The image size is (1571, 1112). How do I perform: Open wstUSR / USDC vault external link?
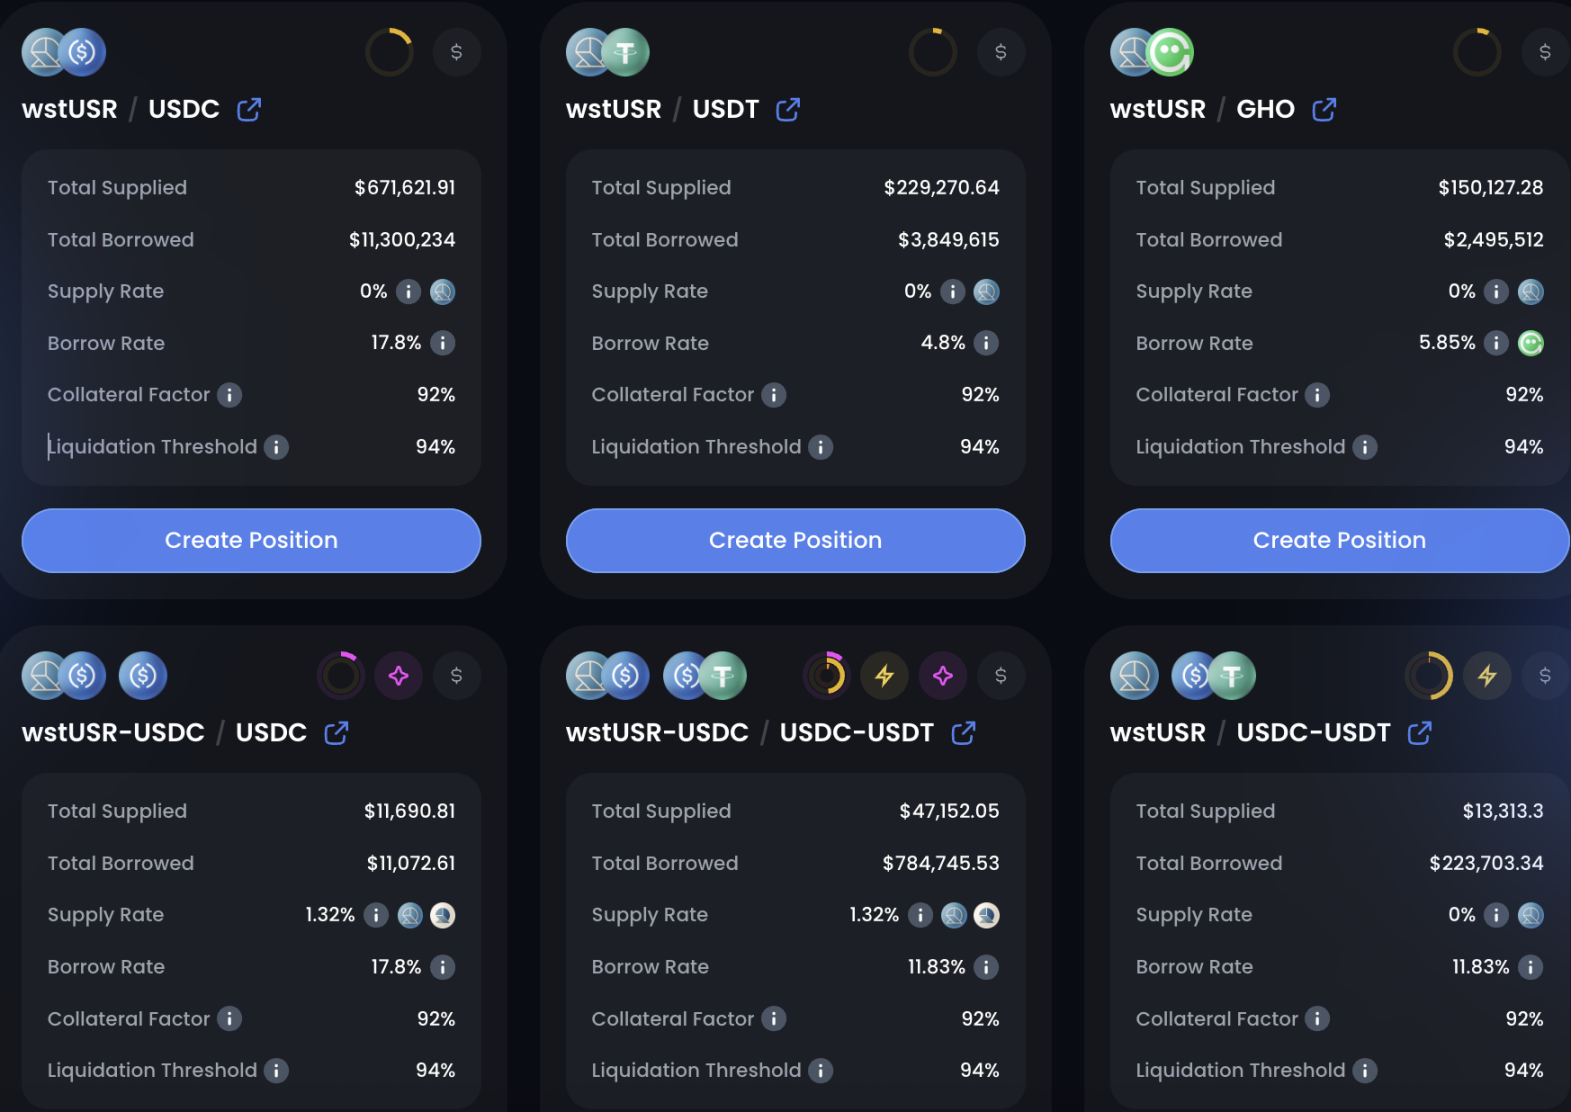[249, 109]
